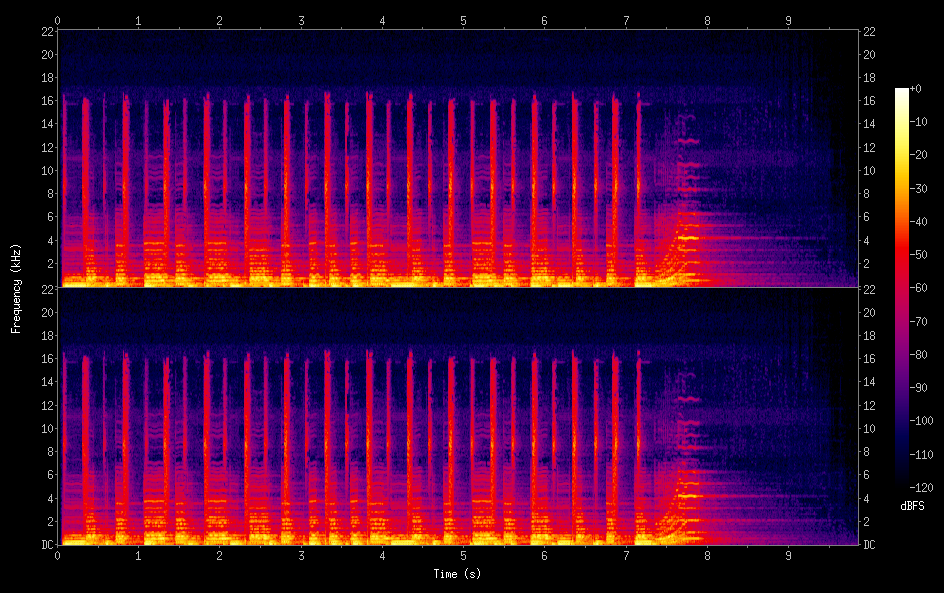Select the 9 second tick on bottom time axis
This screenshot has height=593, width=944.
click(x=788, y=554)
